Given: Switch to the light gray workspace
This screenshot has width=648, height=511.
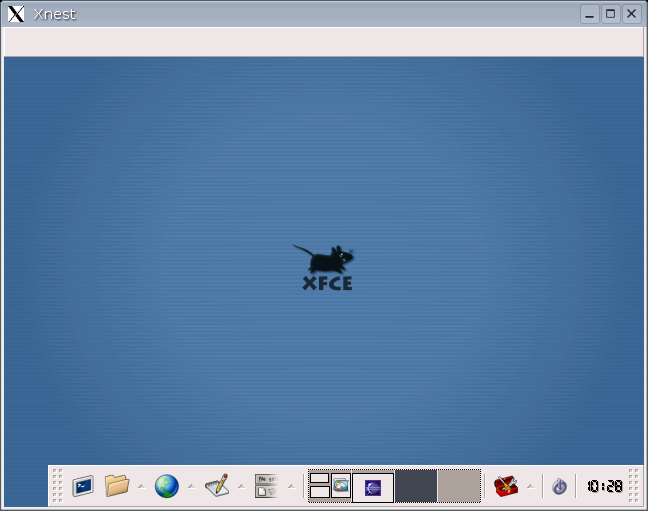Looking at the screenshot, I should click(x=459, y=486).
